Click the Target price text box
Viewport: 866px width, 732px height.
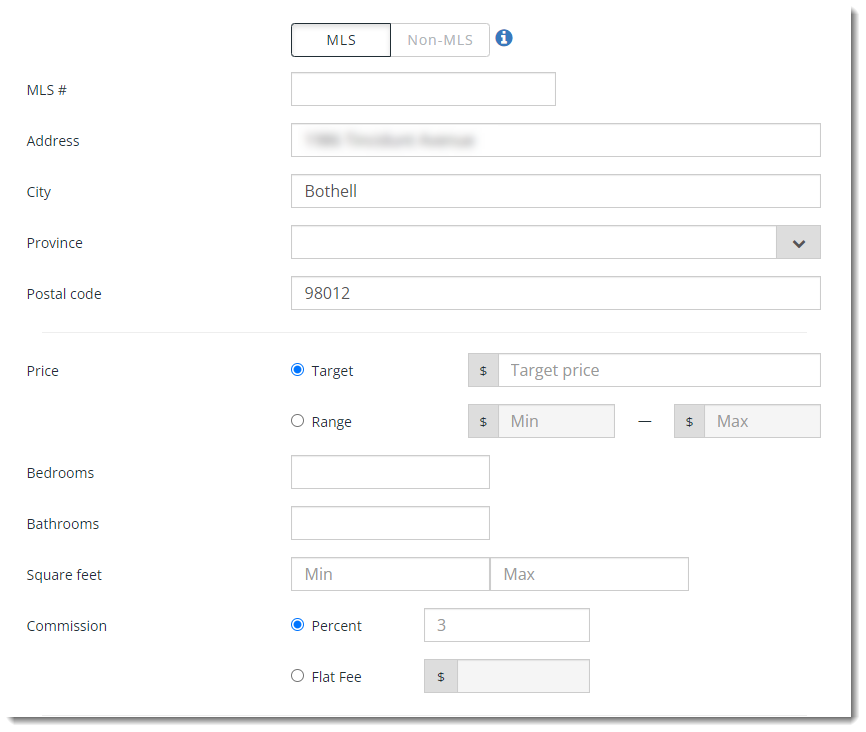[x=660, y=370]
